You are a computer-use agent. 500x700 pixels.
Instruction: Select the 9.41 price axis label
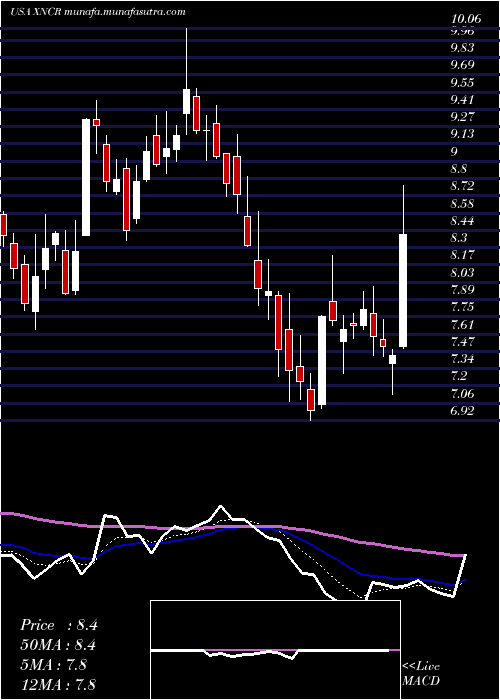click(x=462, y=100)
